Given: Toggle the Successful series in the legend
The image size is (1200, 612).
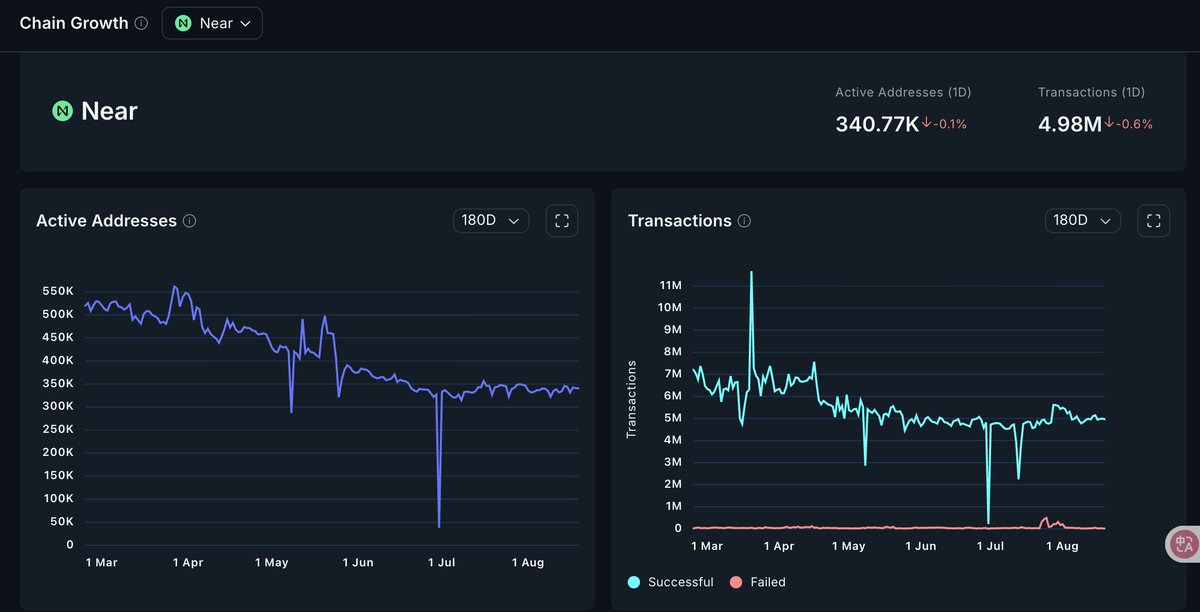Looking at the screenshot, I should [670, 582].
